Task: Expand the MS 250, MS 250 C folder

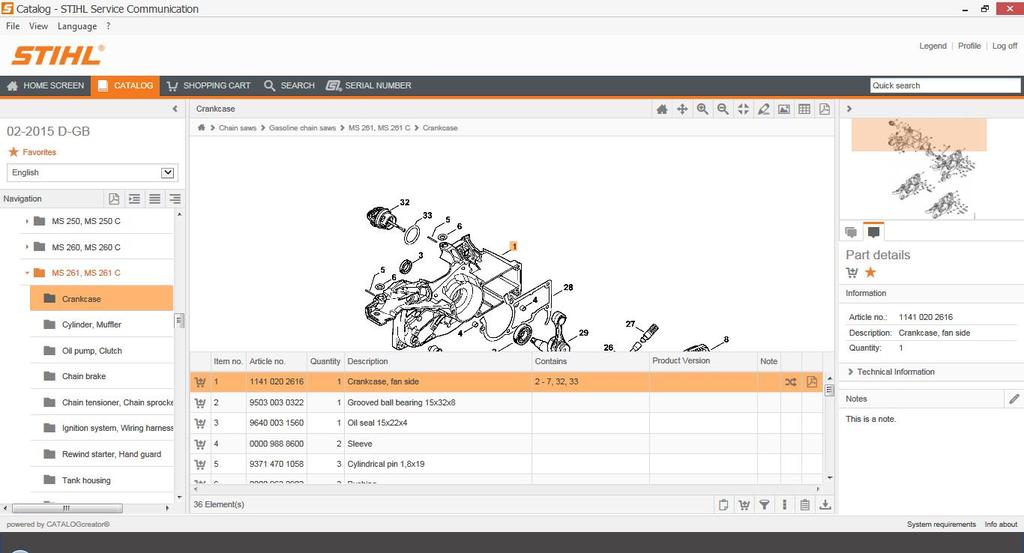Action: tap(27, 221)
